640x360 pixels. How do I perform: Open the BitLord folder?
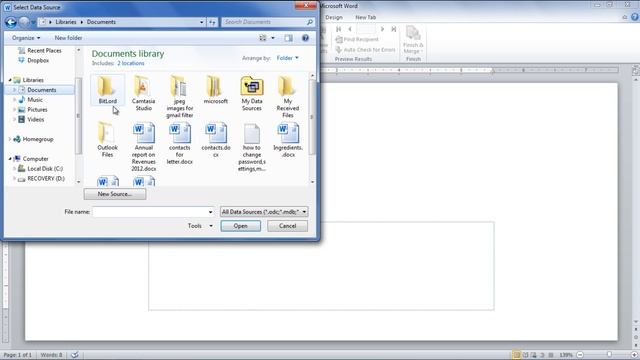point(107,90)
